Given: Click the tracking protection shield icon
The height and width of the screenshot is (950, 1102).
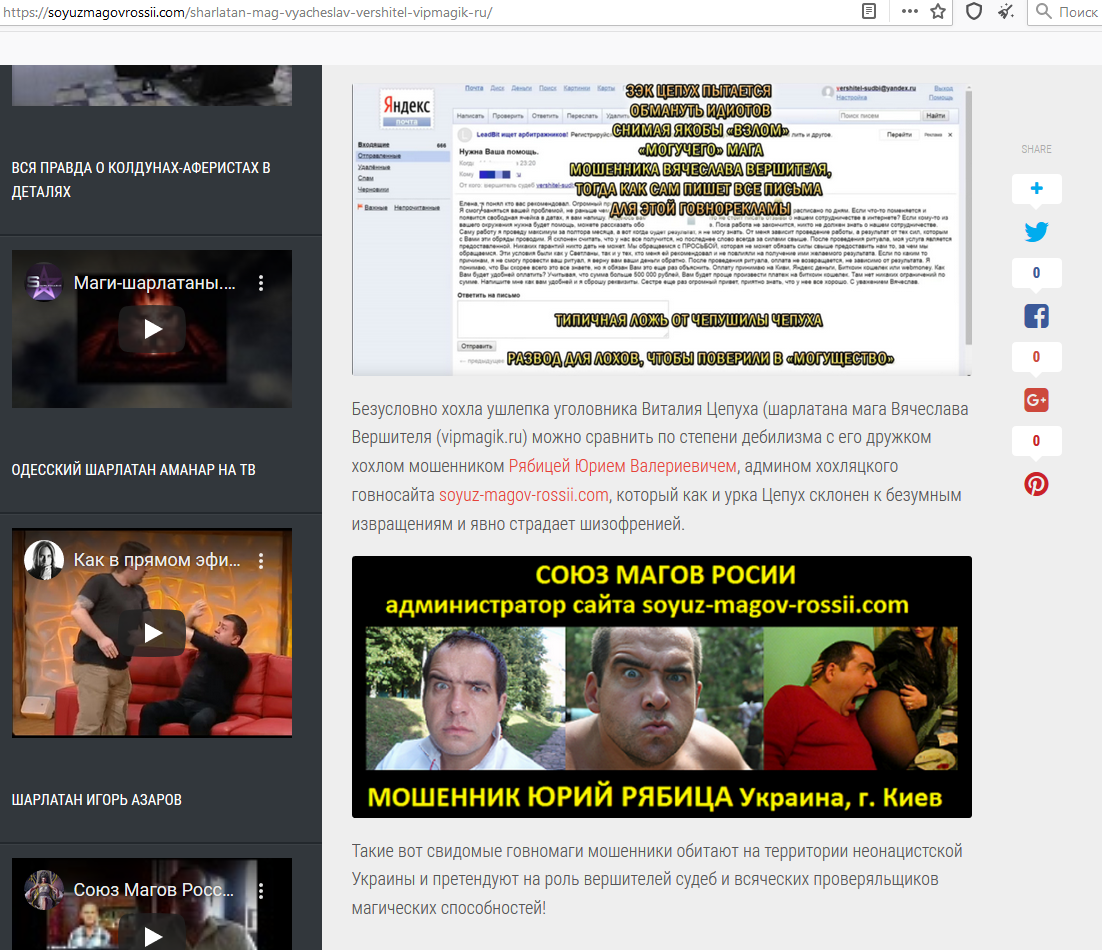Looking at the screenshot, I should (x=973, y=12).
